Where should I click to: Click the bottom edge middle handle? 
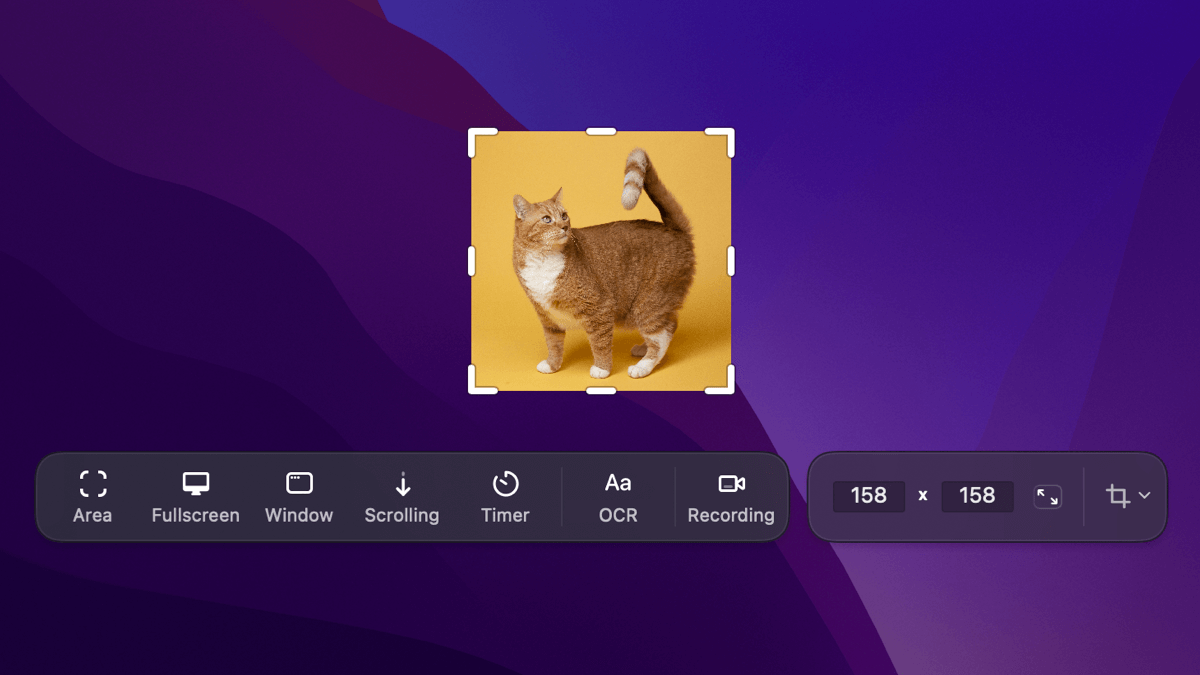point(601,390)
